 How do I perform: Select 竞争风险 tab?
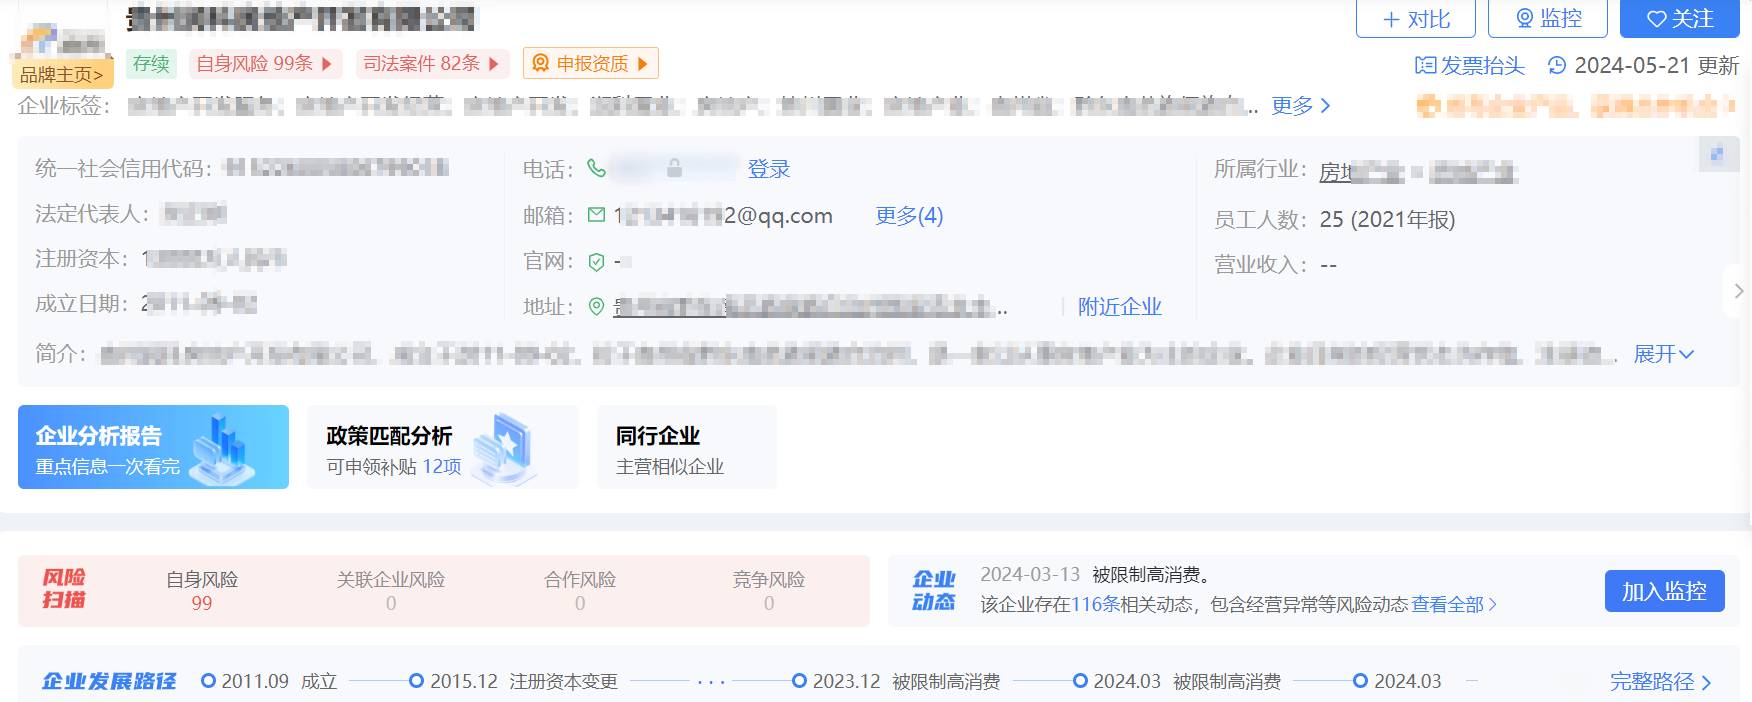[769, 591]
